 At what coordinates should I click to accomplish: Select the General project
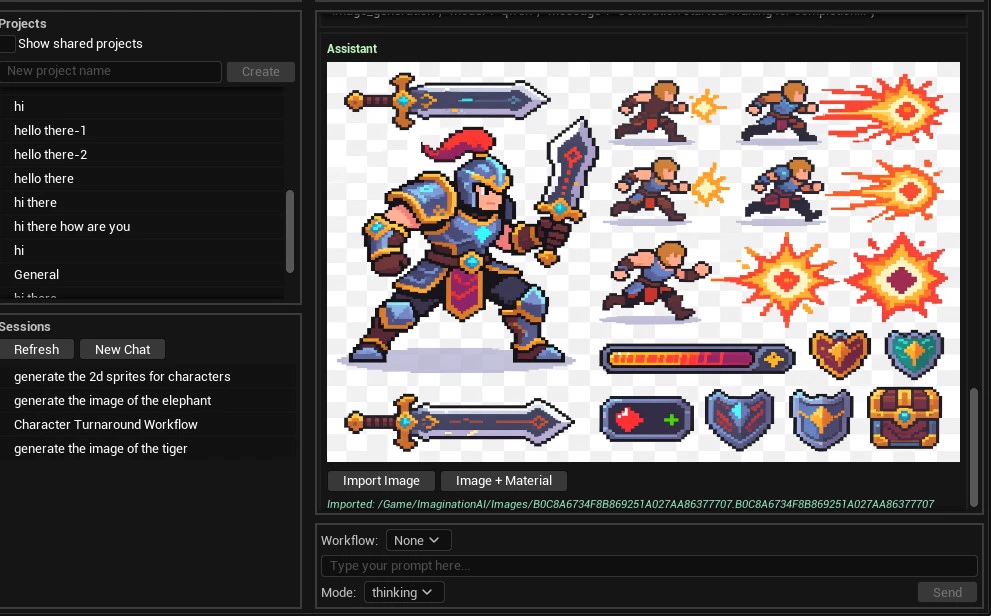[142, 275]
